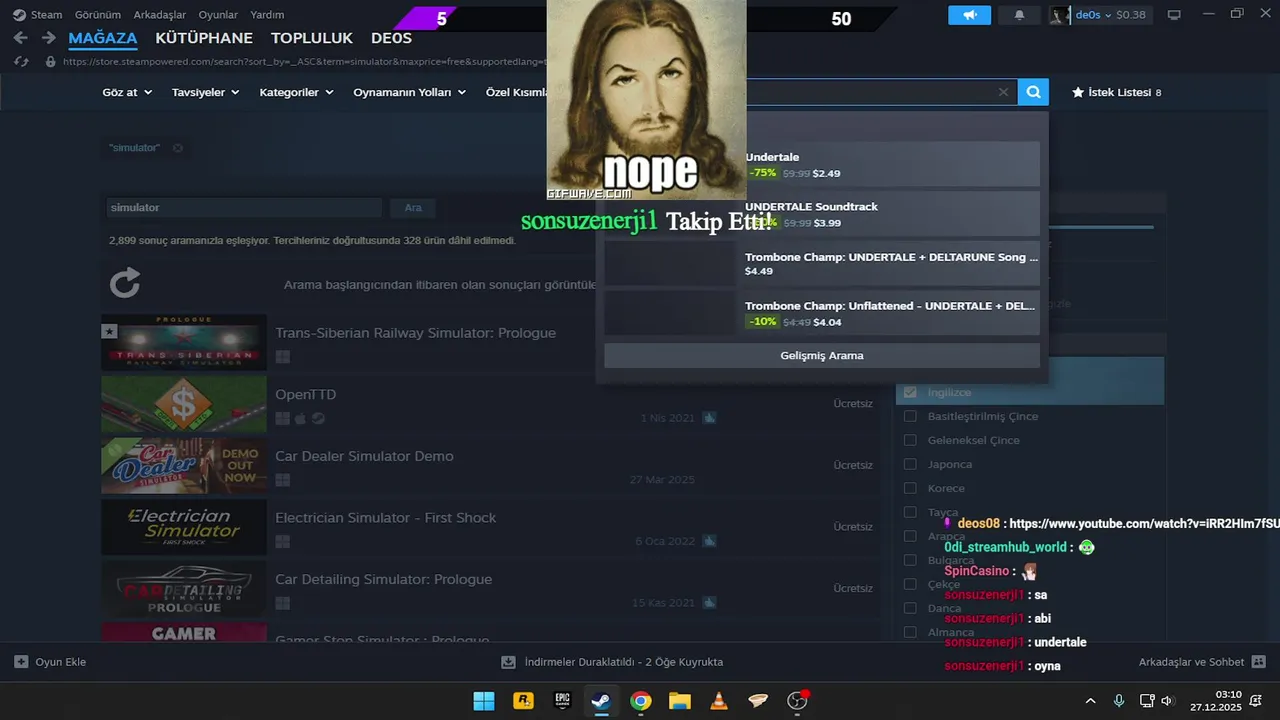Open the notifications bell

[1019, 15]
